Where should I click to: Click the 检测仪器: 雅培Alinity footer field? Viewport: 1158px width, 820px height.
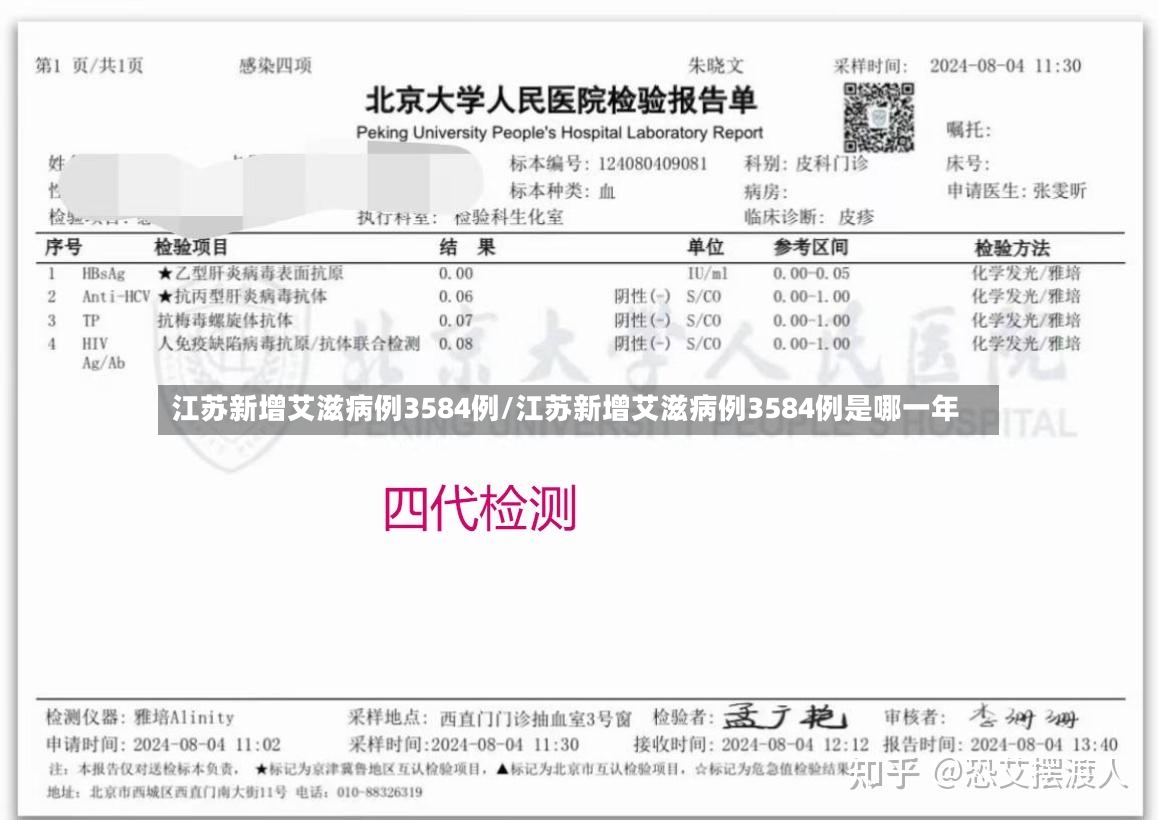pyautogui.click(x=140, y=717)
